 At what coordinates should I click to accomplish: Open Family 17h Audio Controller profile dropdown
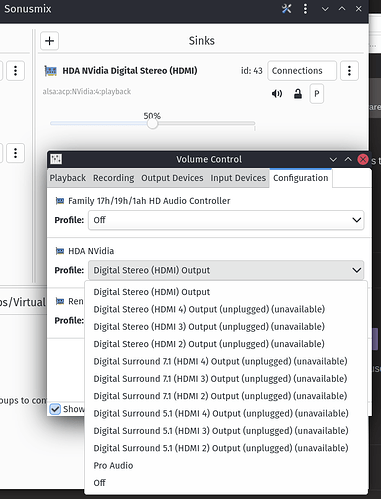coord(226,220)
